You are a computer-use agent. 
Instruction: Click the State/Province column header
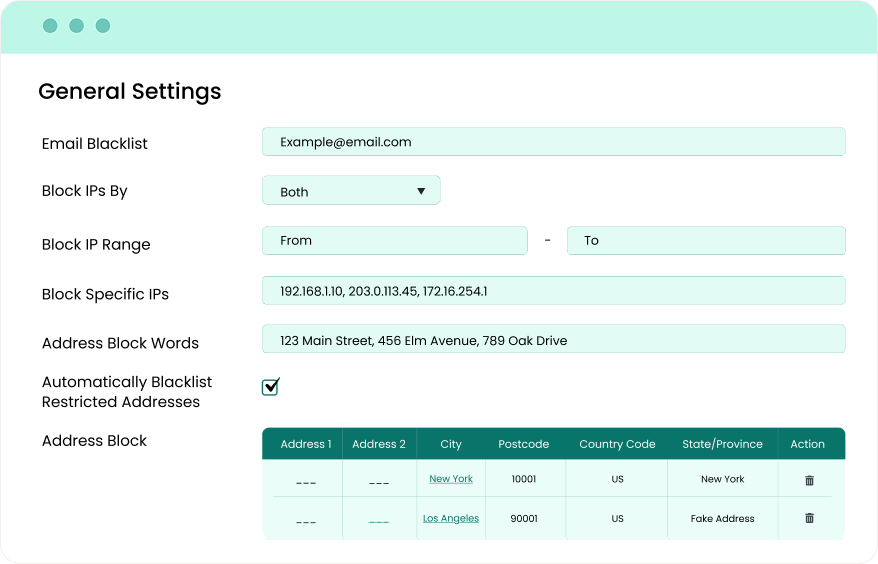coord(722,444)
